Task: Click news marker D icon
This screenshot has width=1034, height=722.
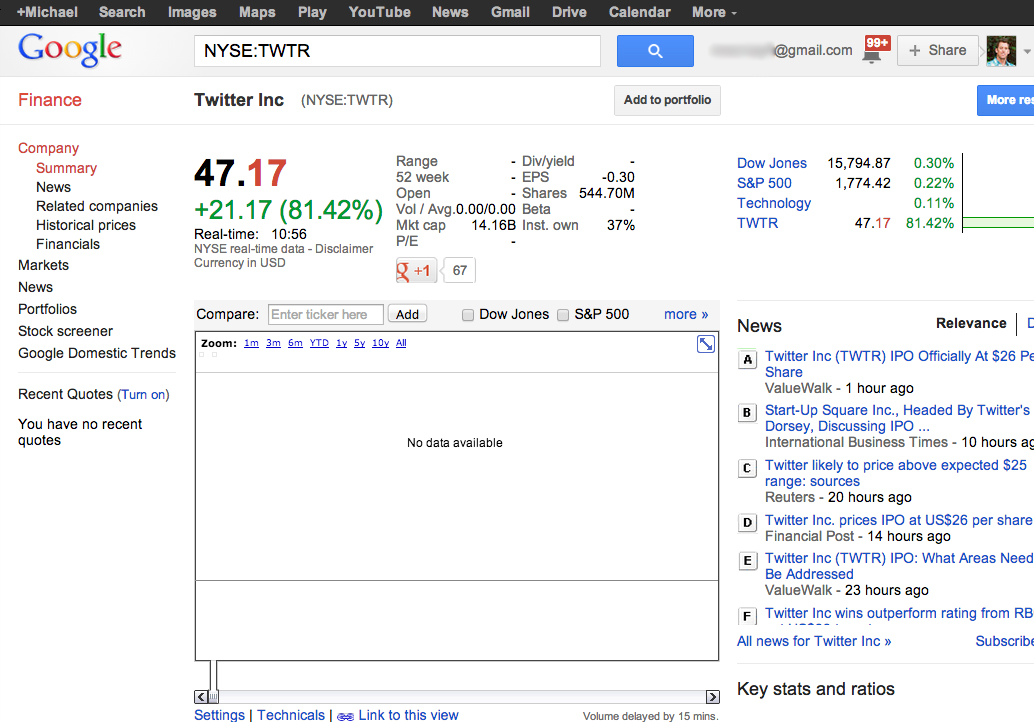Action: [747, 523]
